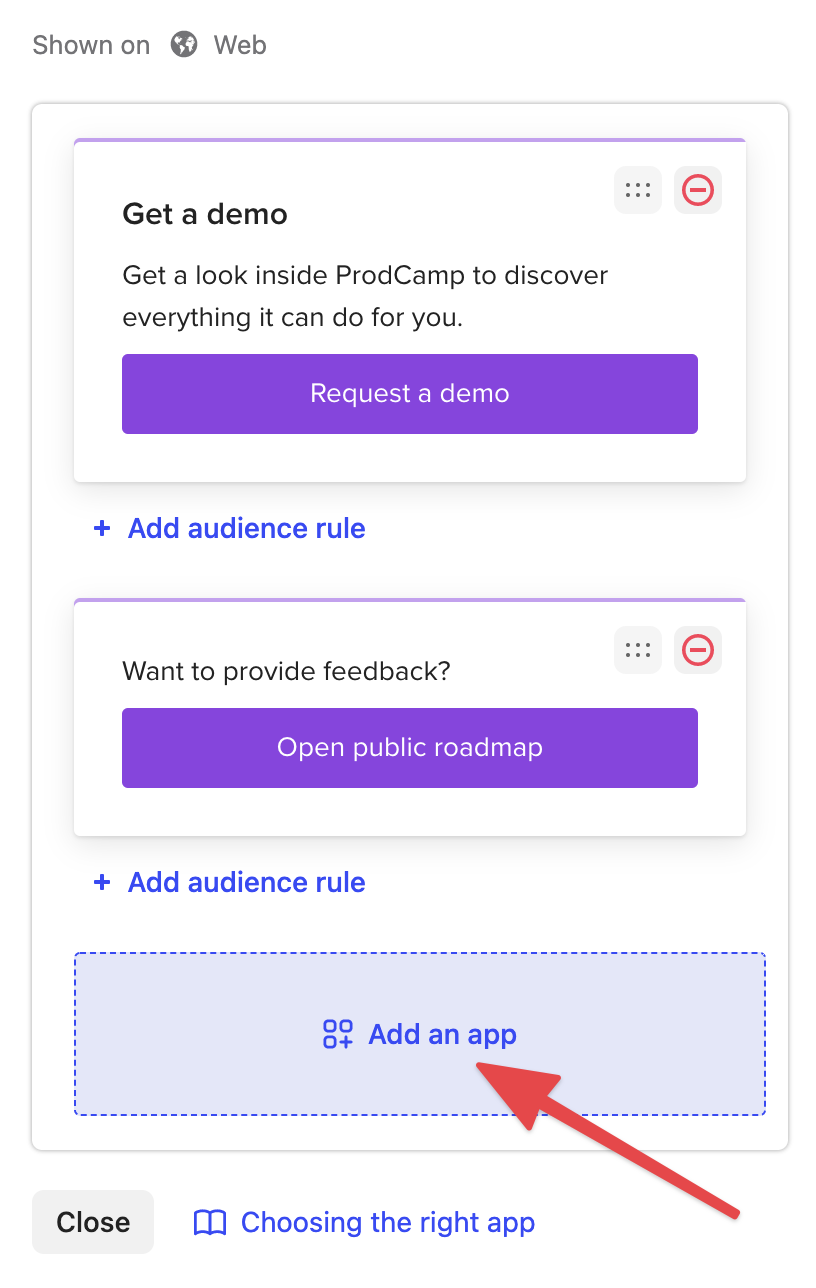Screen dimensions: 816x1288
Task: Click the Request a demo button
Action: [410, 394]
